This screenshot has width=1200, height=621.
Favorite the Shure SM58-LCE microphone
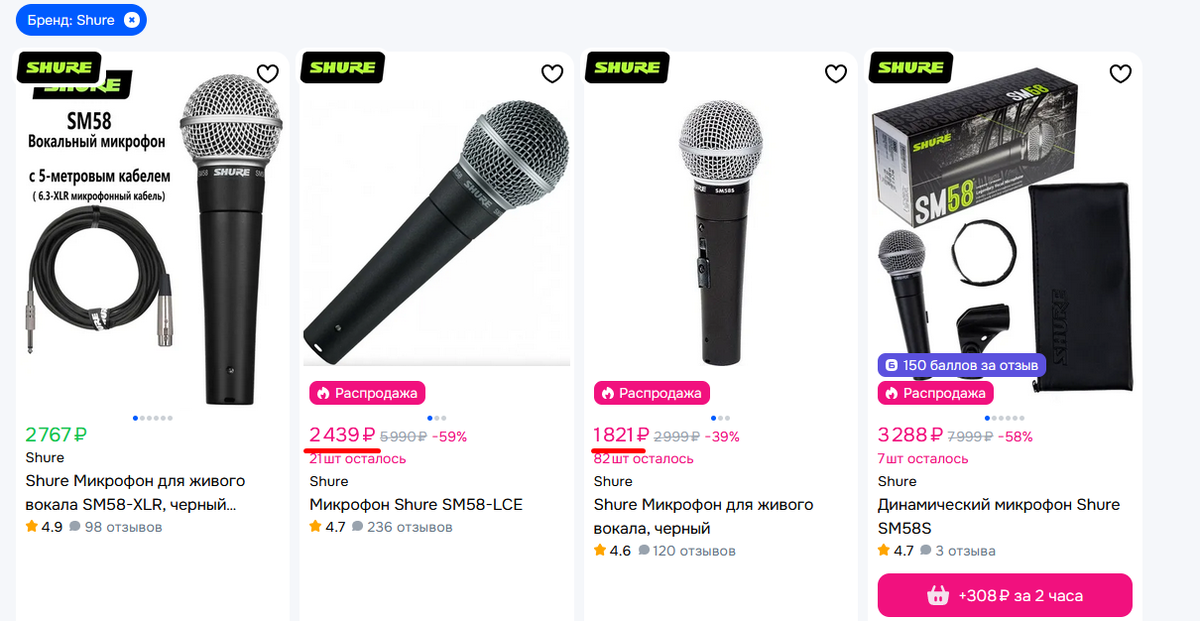[551, 73]
